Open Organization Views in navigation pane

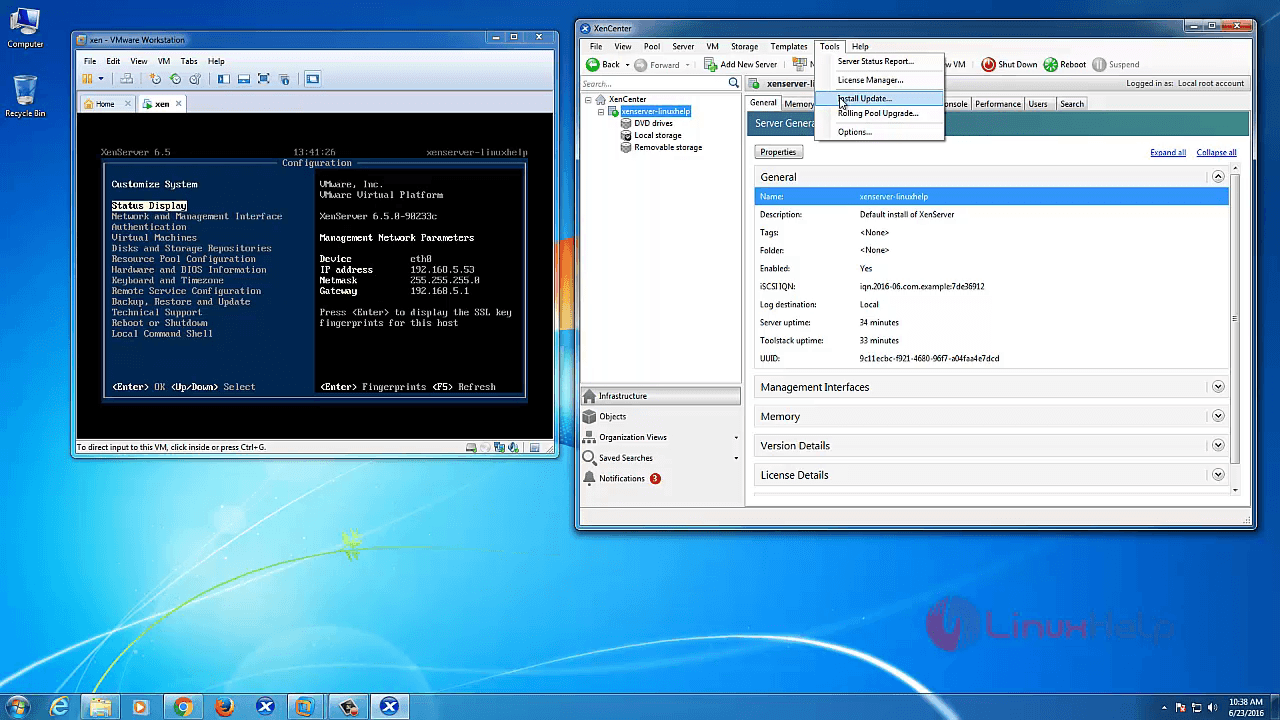click(x=662, y=437)
